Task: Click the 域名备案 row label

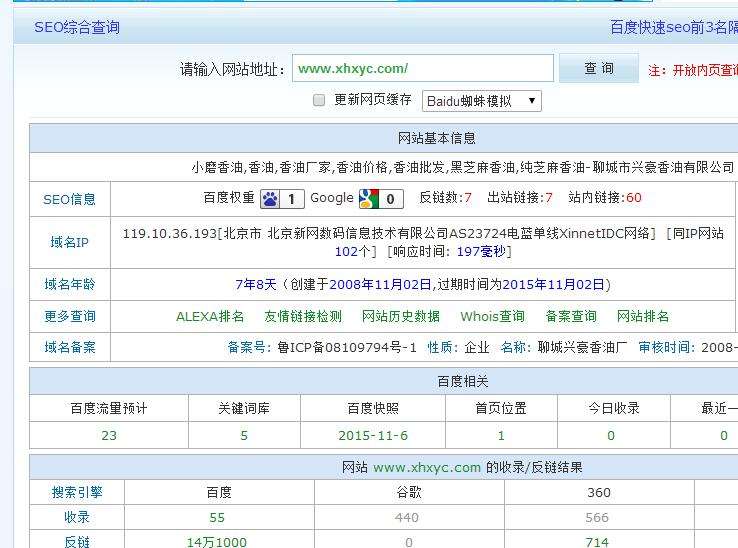Action: [70, 347]
